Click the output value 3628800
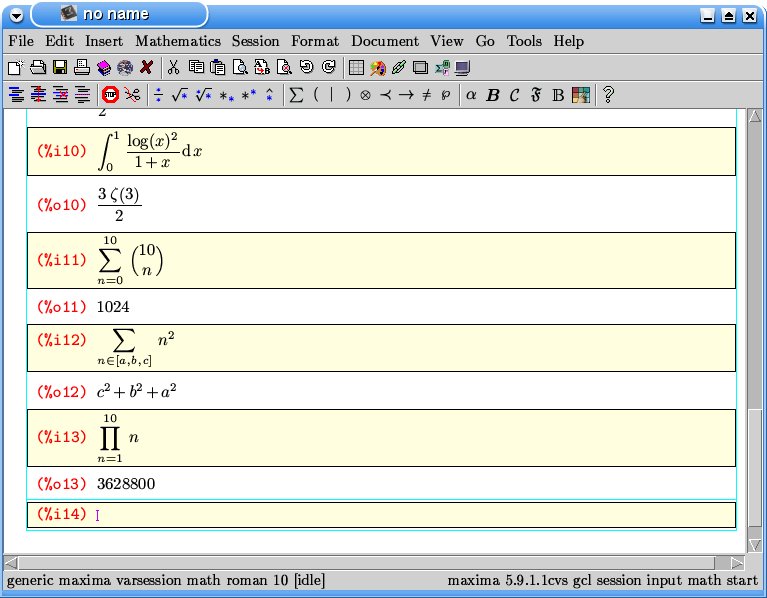The image size is (767, 598). [126, 484]
